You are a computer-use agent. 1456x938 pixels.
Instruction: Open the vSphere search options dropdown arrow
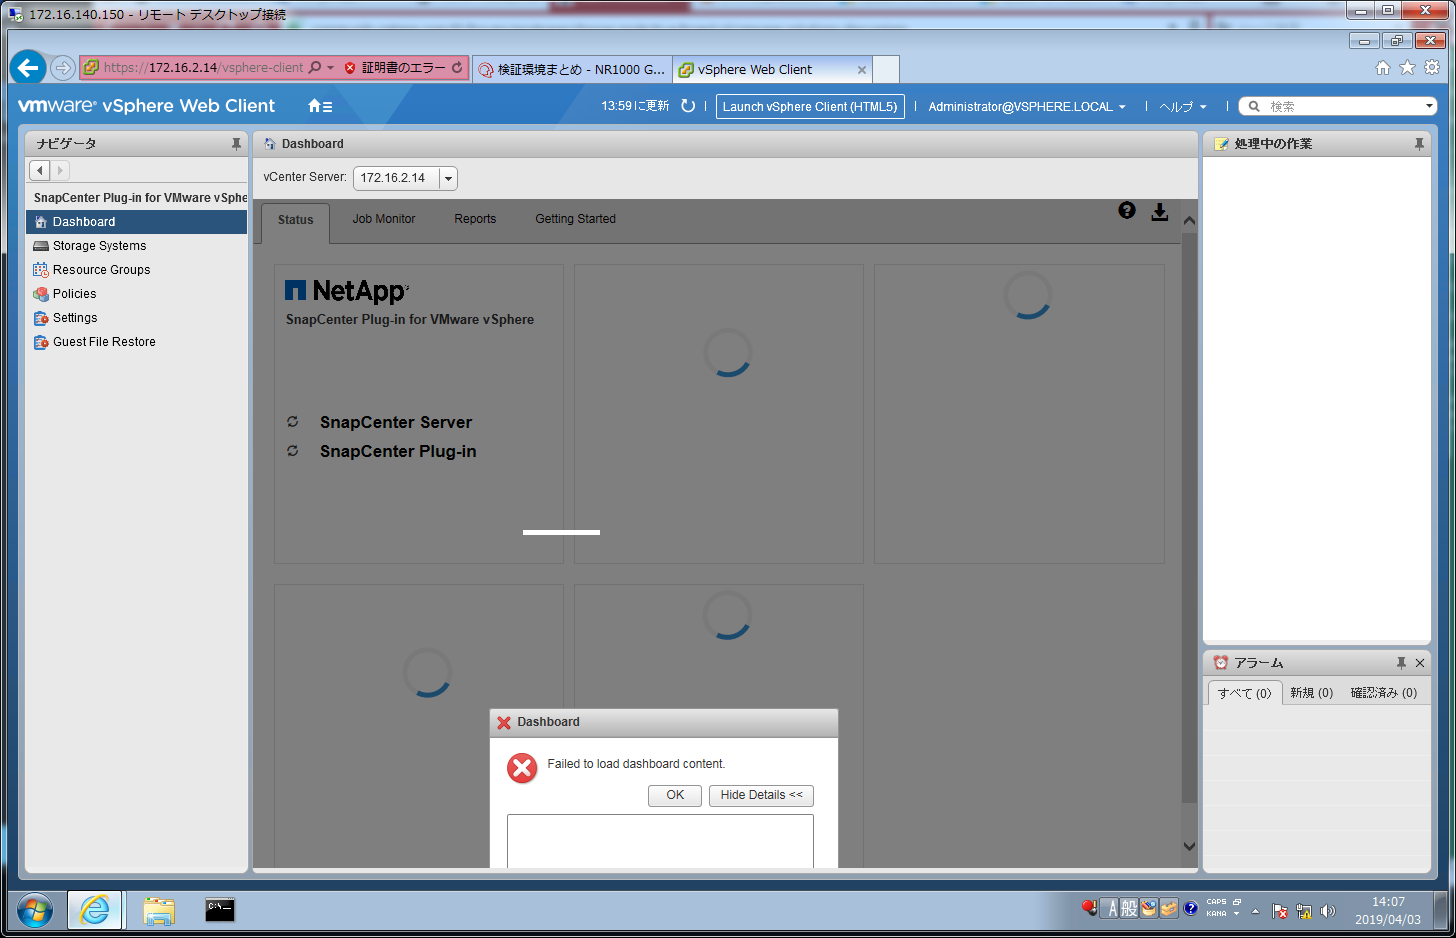(x=1430, y=106)
